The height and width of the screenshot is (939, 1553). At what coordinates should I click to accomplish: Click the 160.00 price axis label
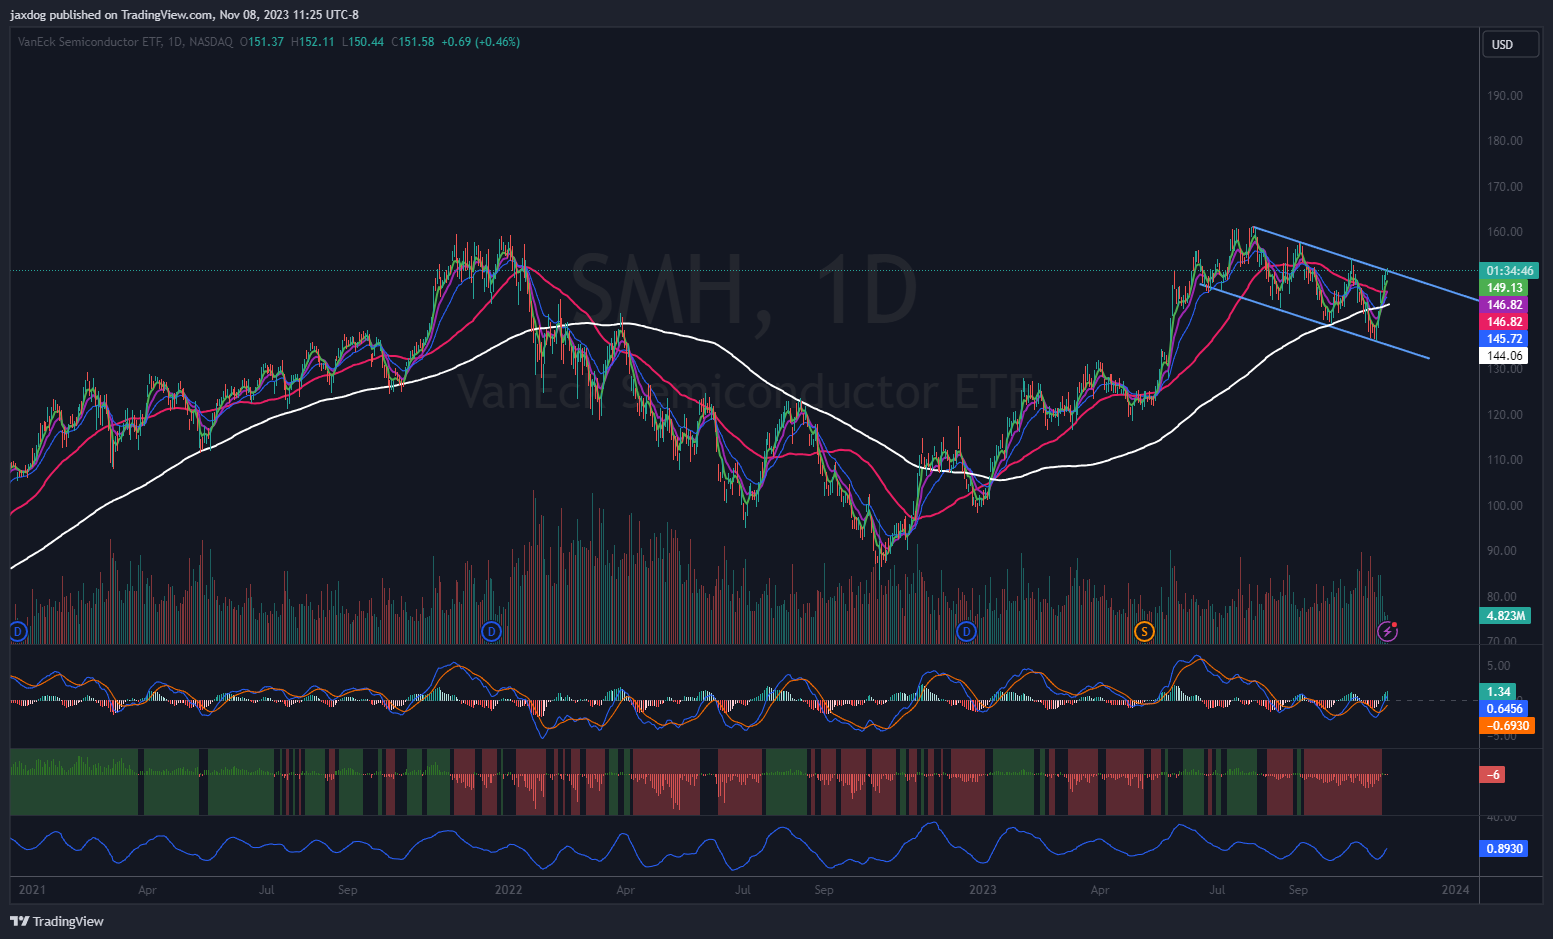tap(1505, 232)
